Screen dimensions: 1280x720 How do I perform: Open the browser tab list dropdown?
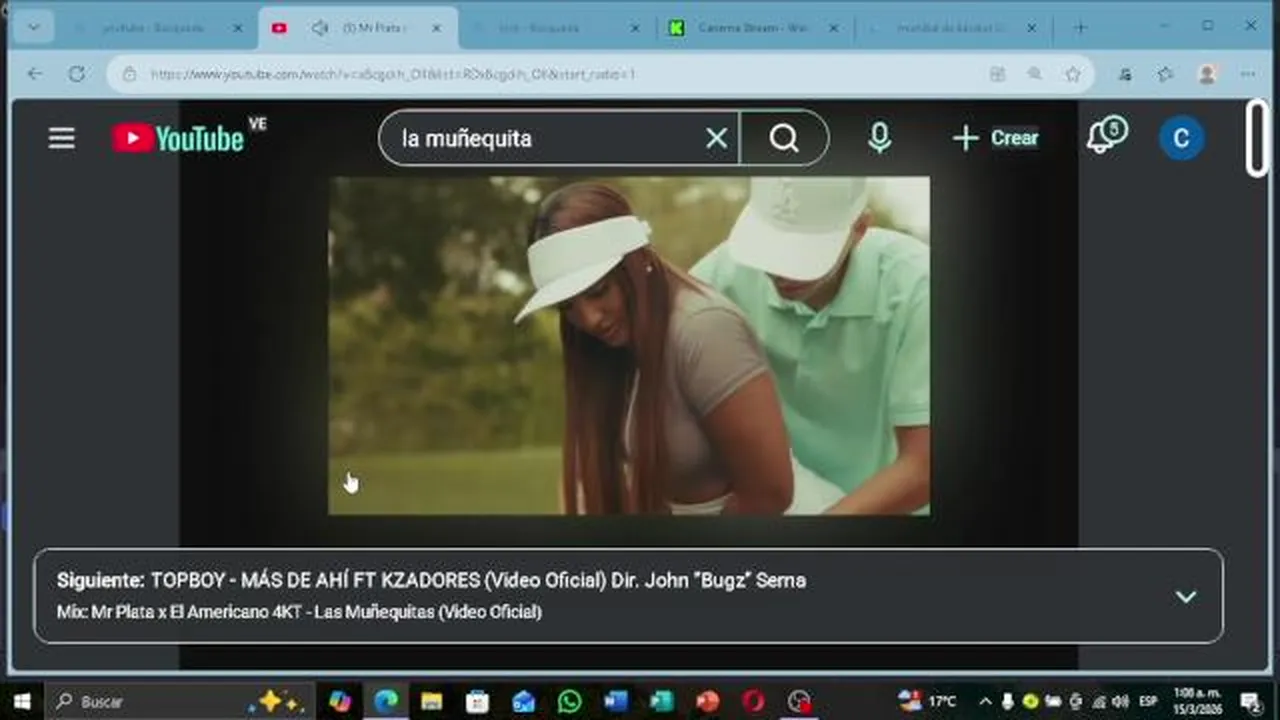pyautogui.click(x=33, y=27)
